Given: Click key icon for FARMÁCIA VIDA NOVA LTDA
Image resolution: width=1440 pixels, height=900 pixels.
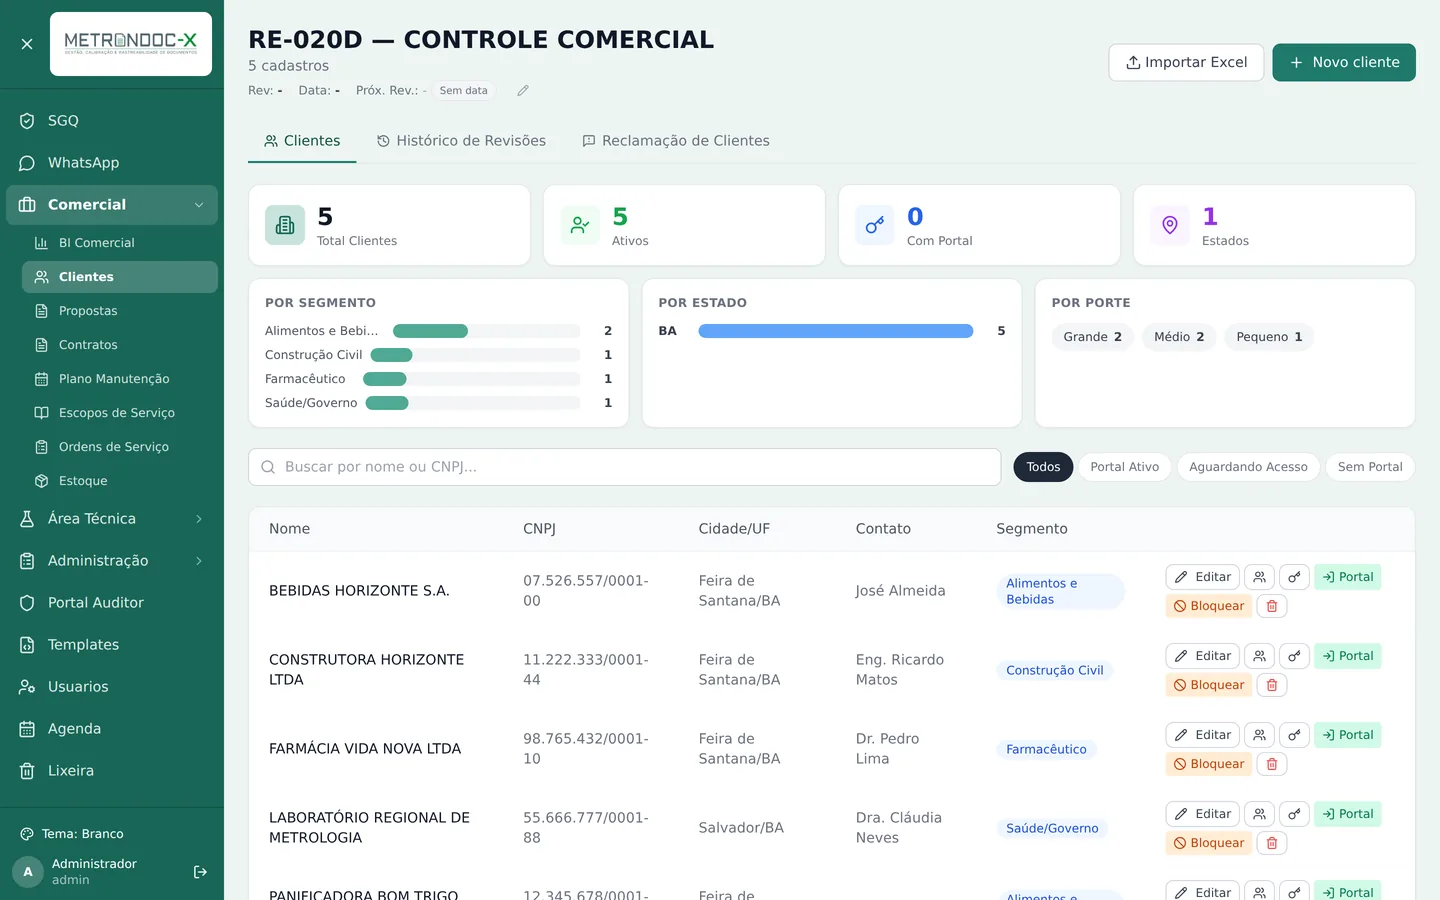Looking at the screenshot, I should [x=1294, y=735].
